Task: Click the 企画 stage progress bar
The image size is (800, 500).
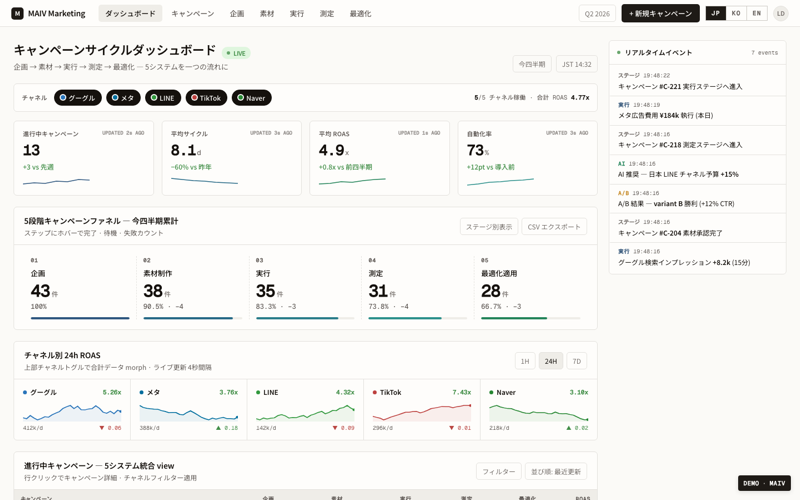Action: click(80, 318)
